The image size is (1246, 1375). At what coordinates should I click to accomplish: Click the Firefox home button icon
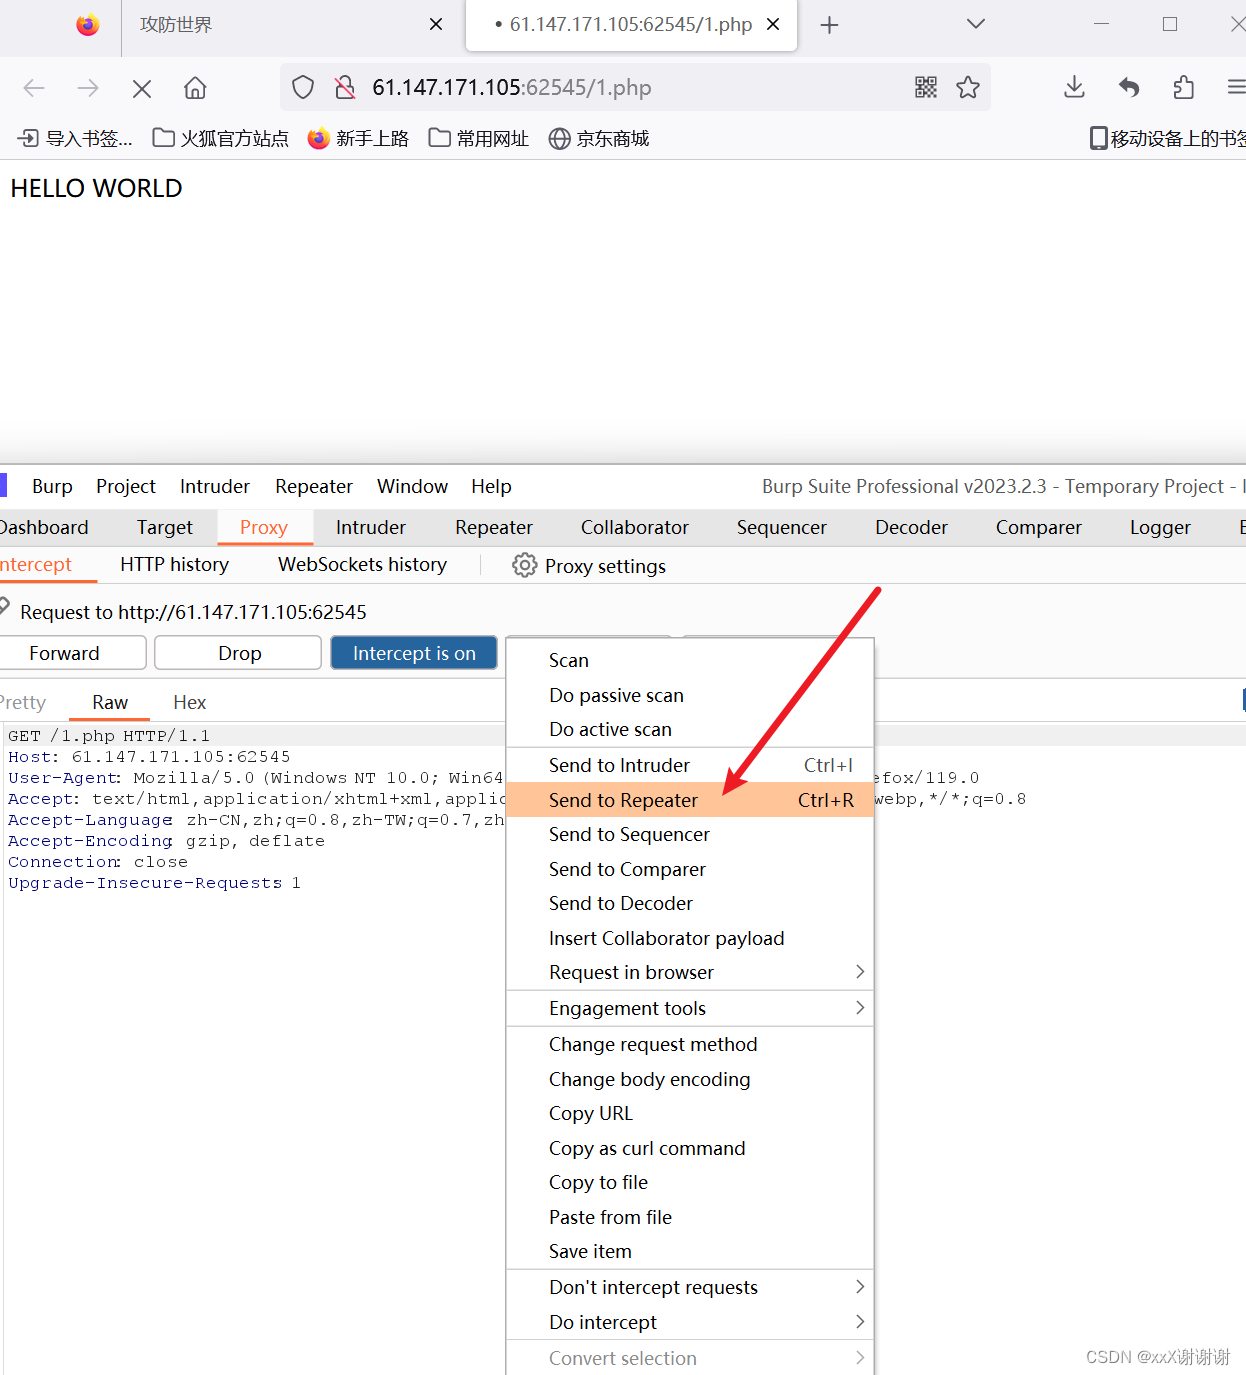coord(195,88)
